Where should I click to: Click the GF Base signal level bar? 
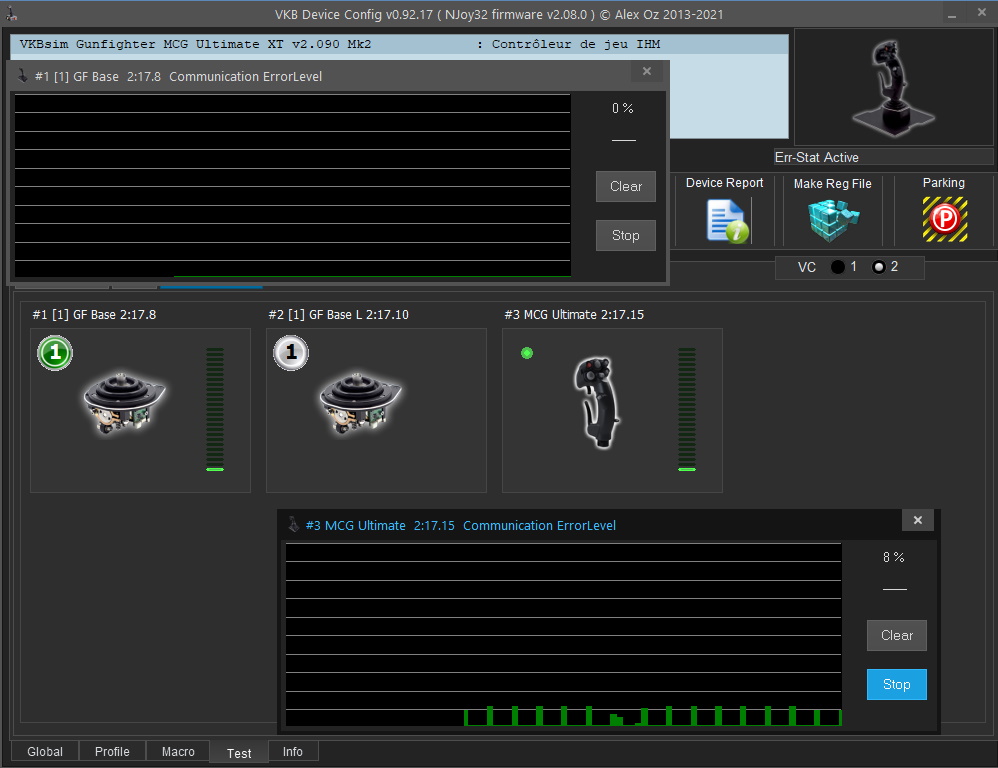(215, 409)
